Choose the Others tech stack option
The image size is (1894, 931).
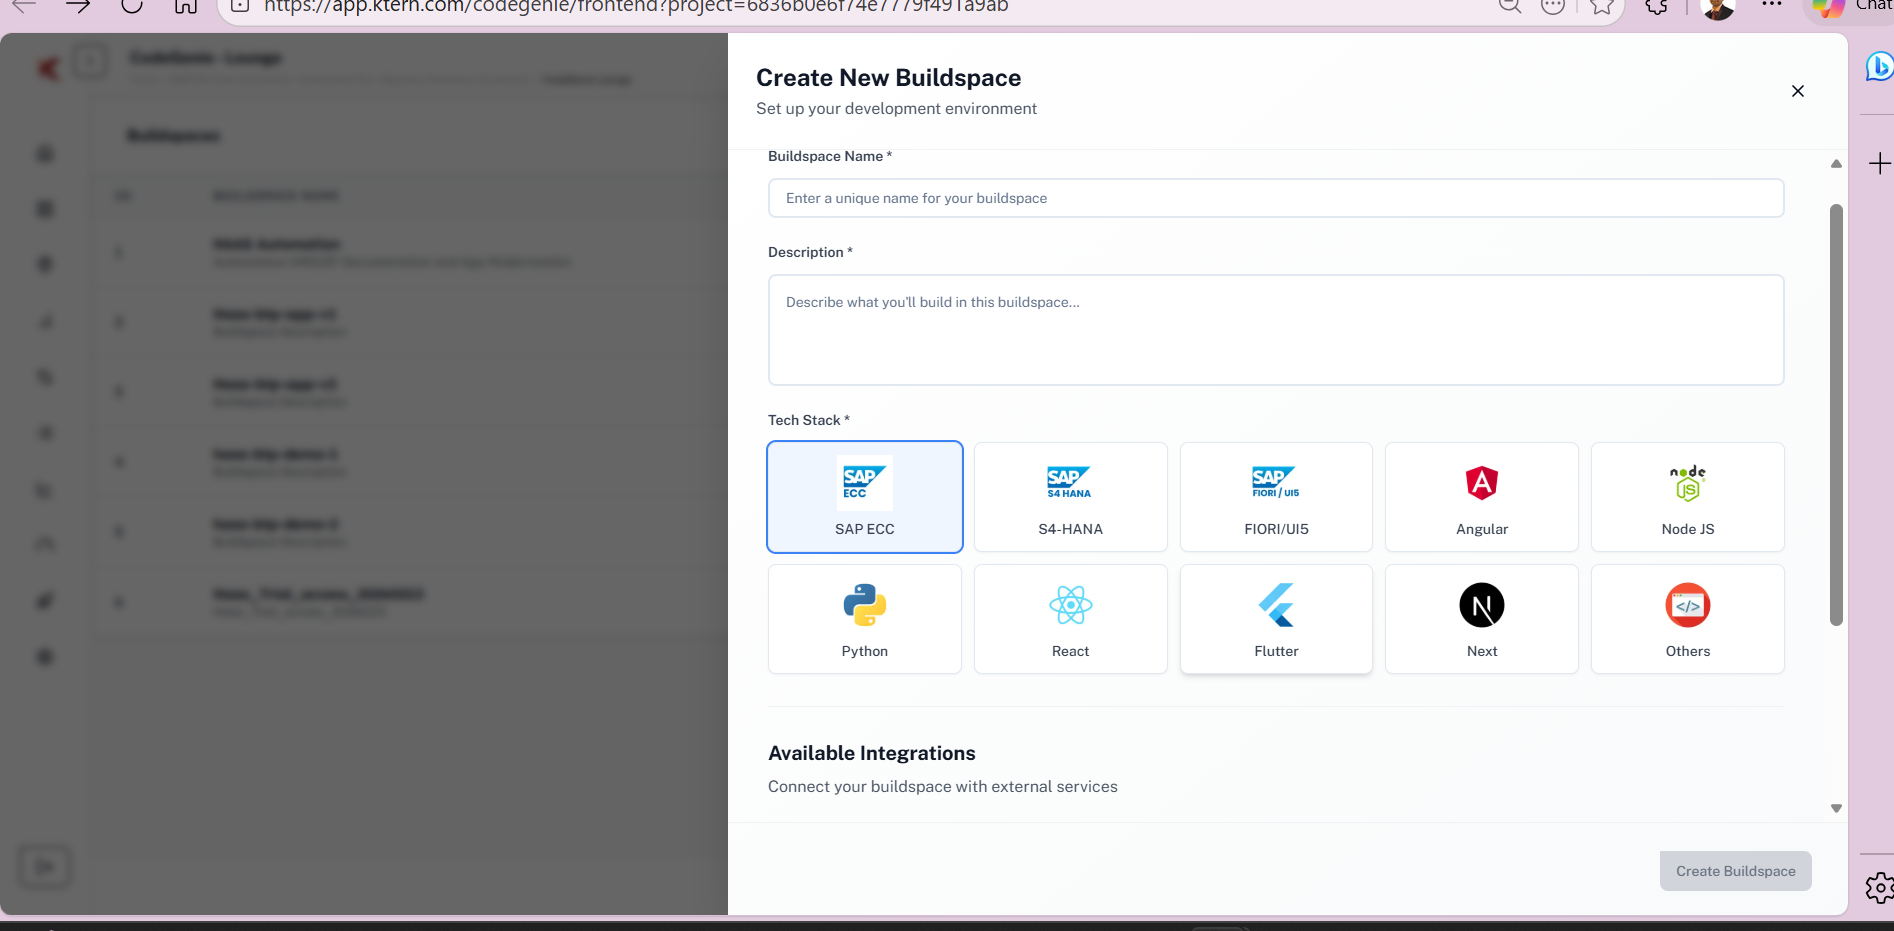click(x=1687, y=619)
